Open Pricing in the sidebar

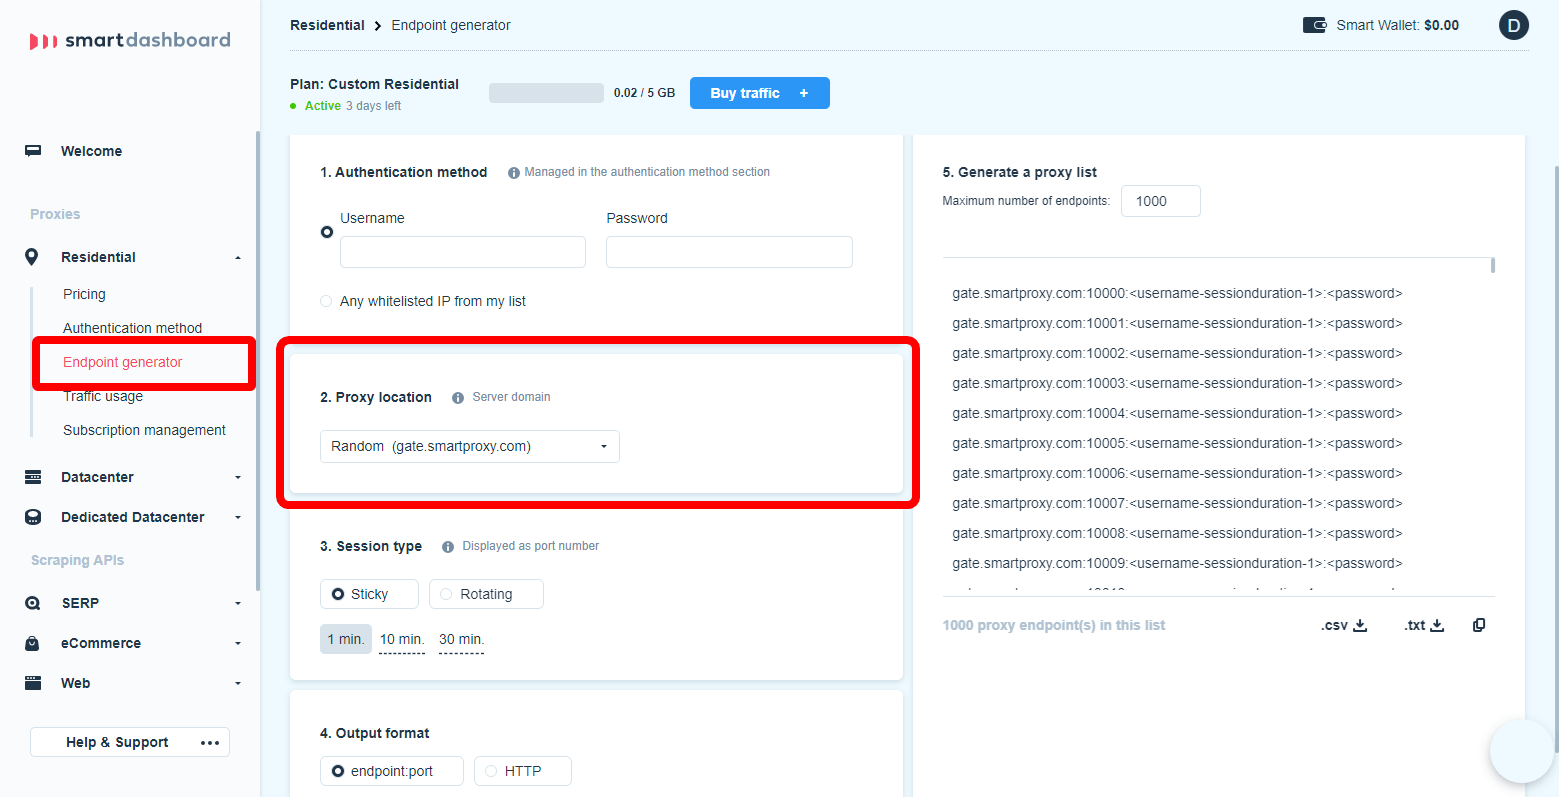coord(84,294)
